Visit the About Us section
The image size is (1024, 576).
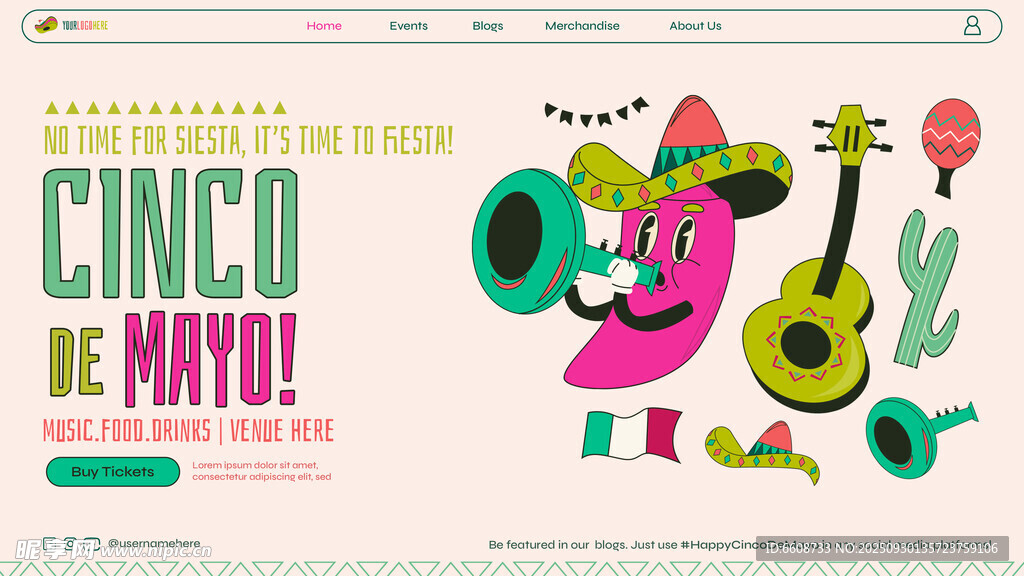[x=695, y=26]
